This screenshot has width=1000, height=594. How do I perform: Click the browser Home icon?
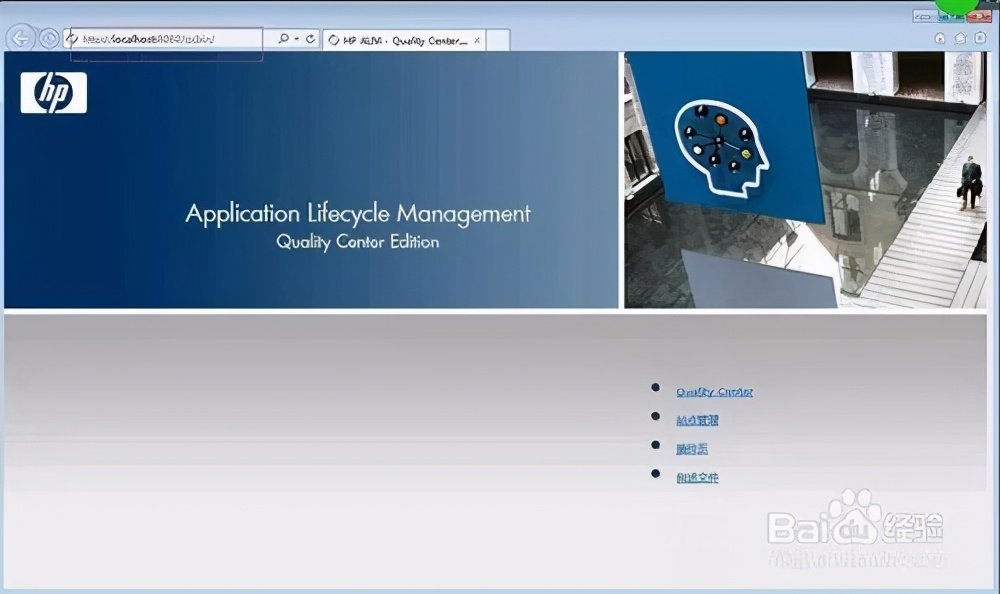coord(939,38)
